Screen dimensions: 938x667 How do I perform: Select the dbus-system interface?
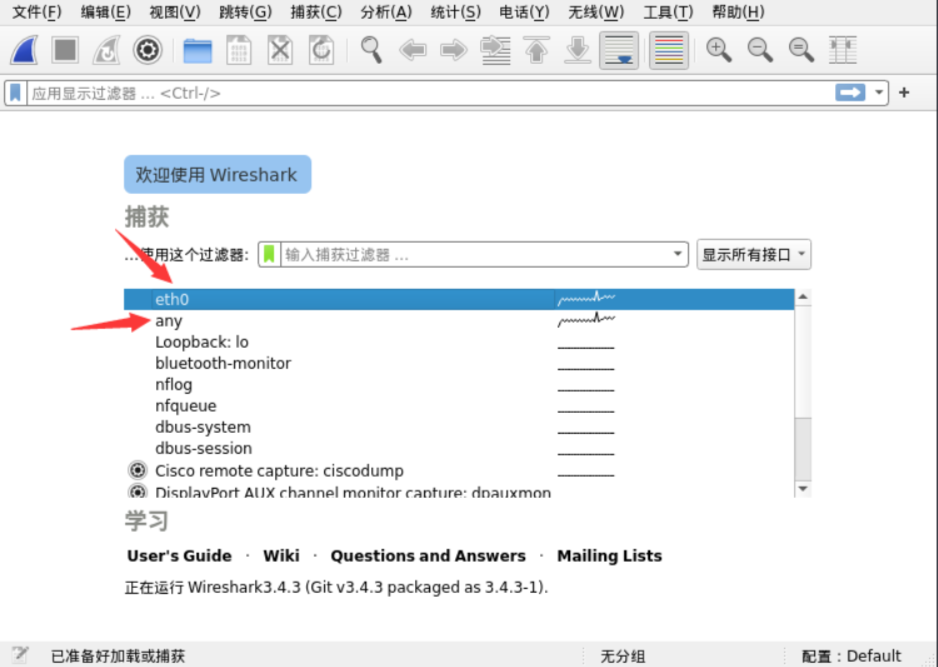tap(459, 427)
